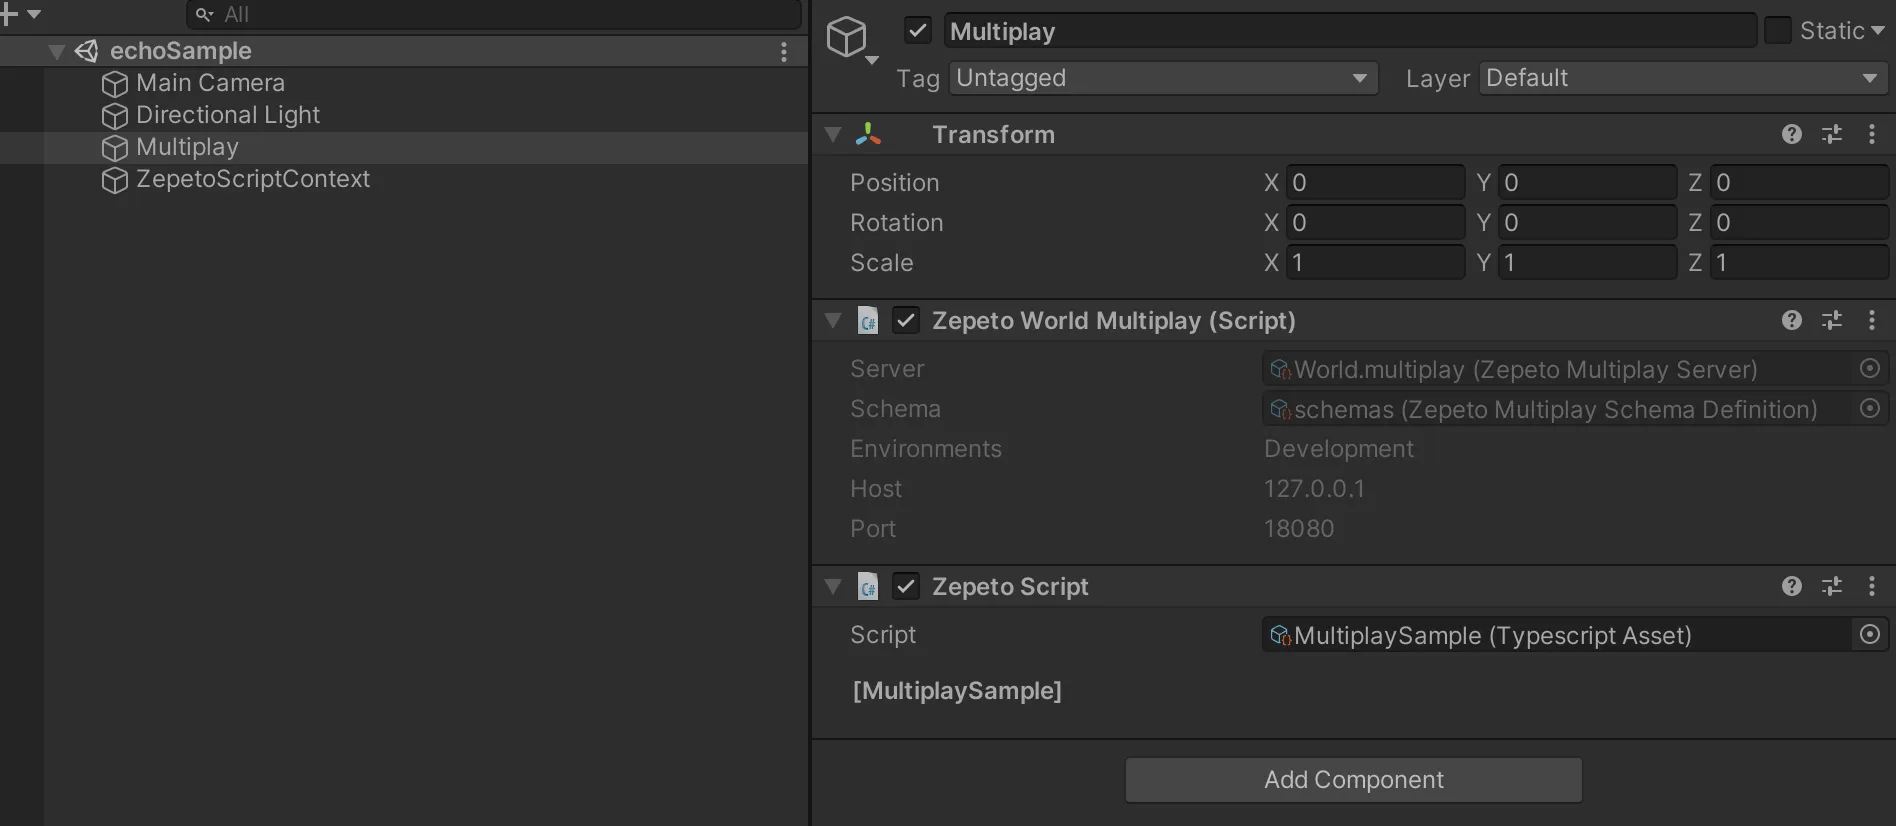Collapse the echoSample scene foldout
The height and width of the screenshot is (826, 1896).
coord(57,51)
